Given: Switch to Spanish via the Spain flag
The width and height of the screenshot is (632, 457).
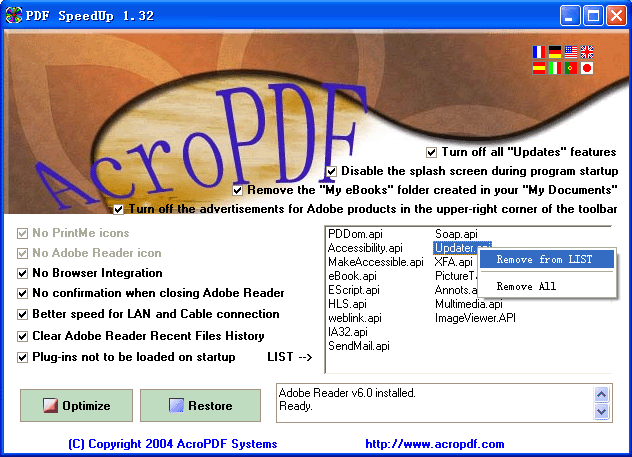Looking at the screenshot, I should 538,68.
